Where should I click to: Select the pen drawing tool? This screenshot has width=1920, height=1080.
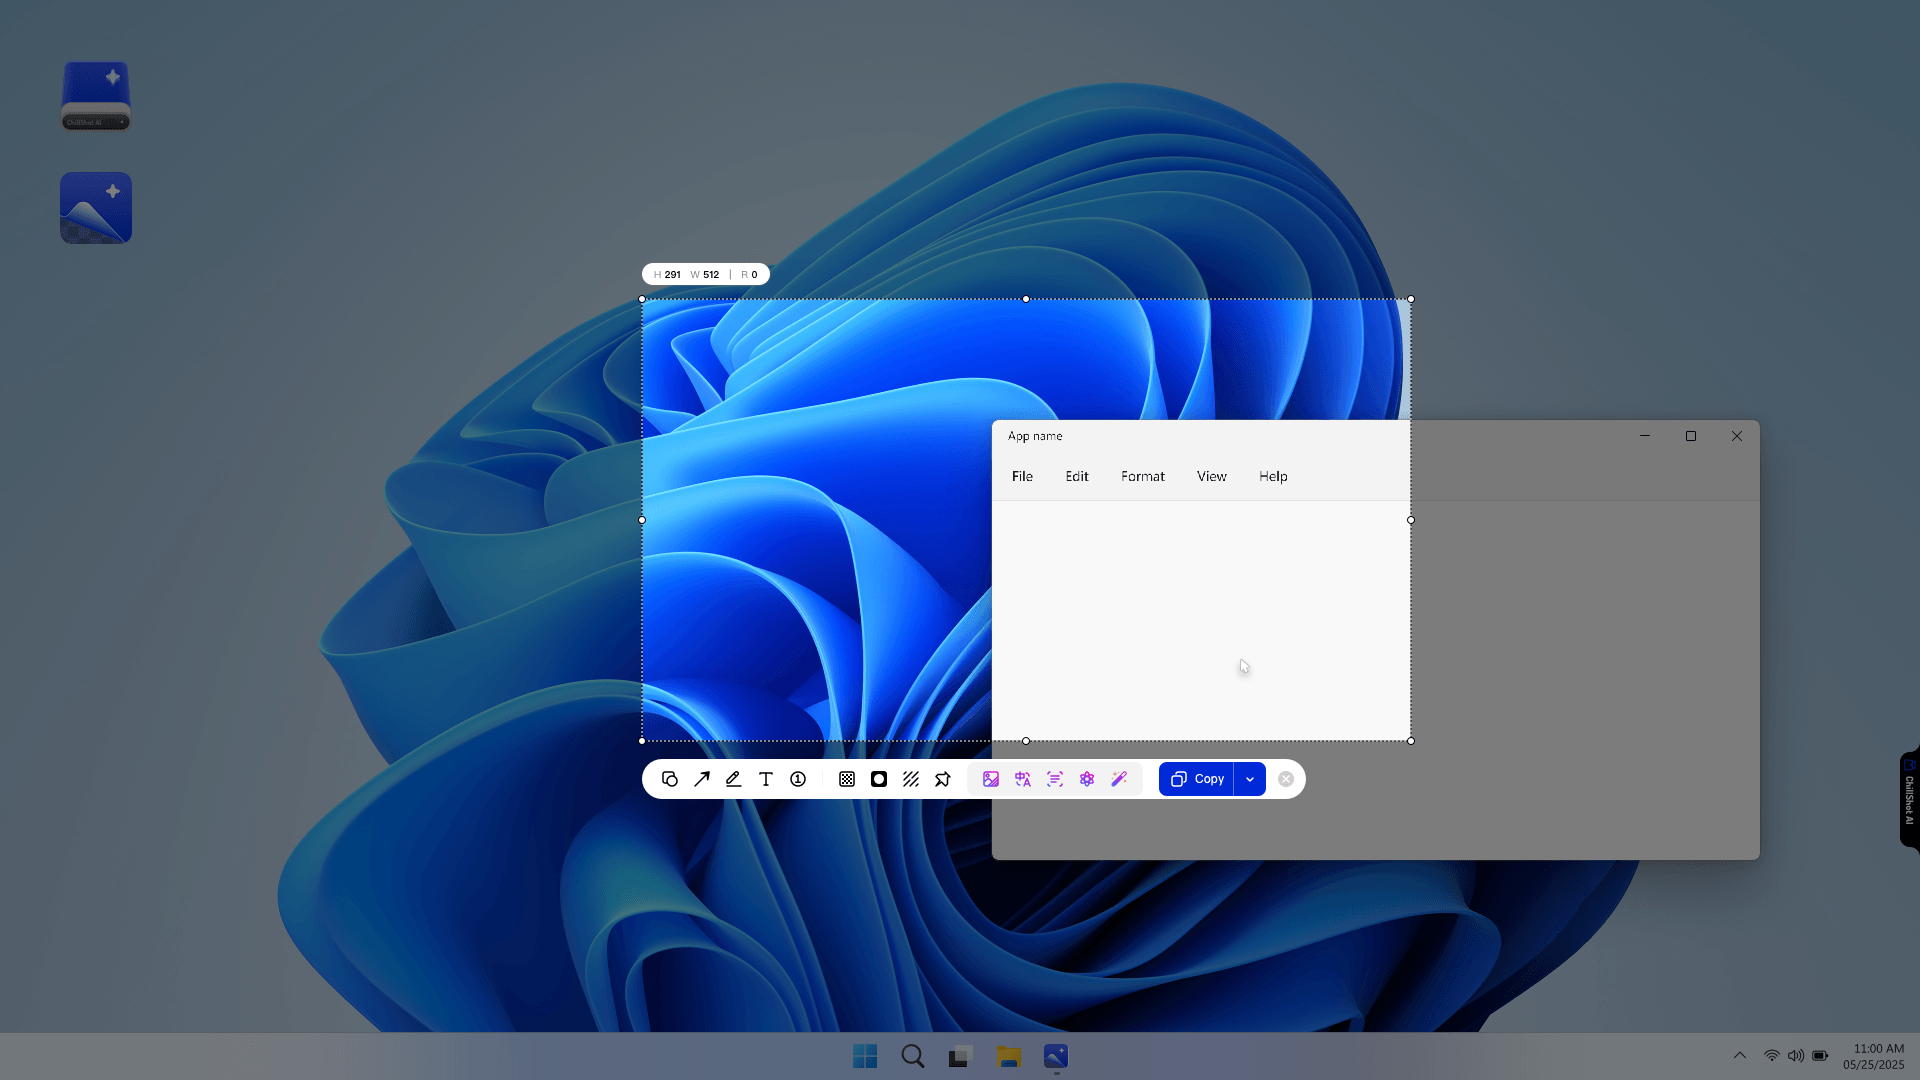(734, 779)
